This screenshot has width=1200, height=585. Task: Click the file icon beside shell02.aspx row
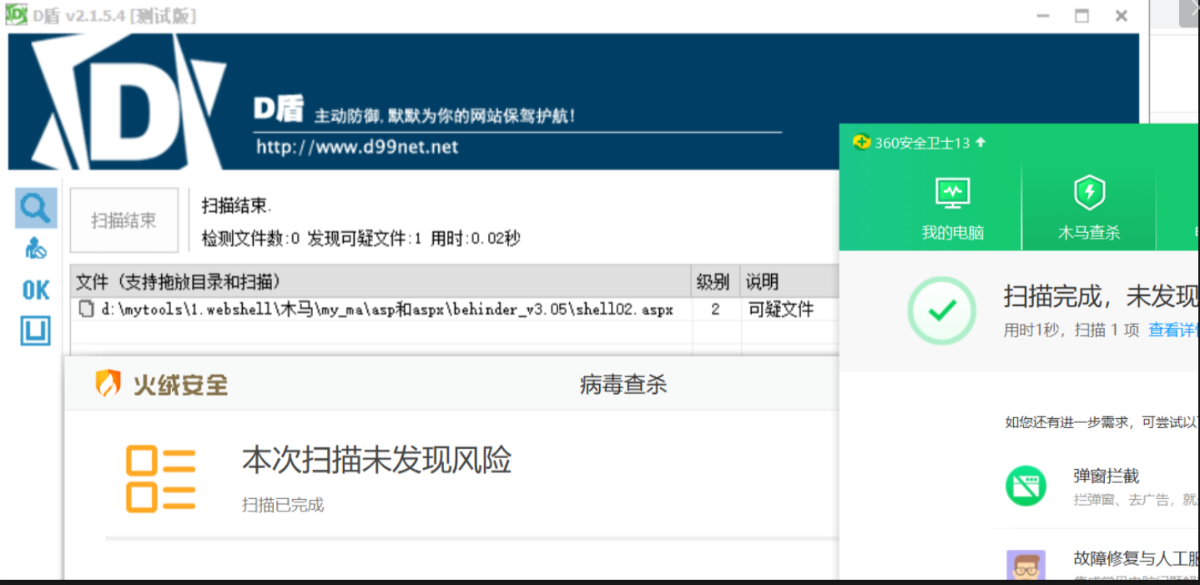87,310
